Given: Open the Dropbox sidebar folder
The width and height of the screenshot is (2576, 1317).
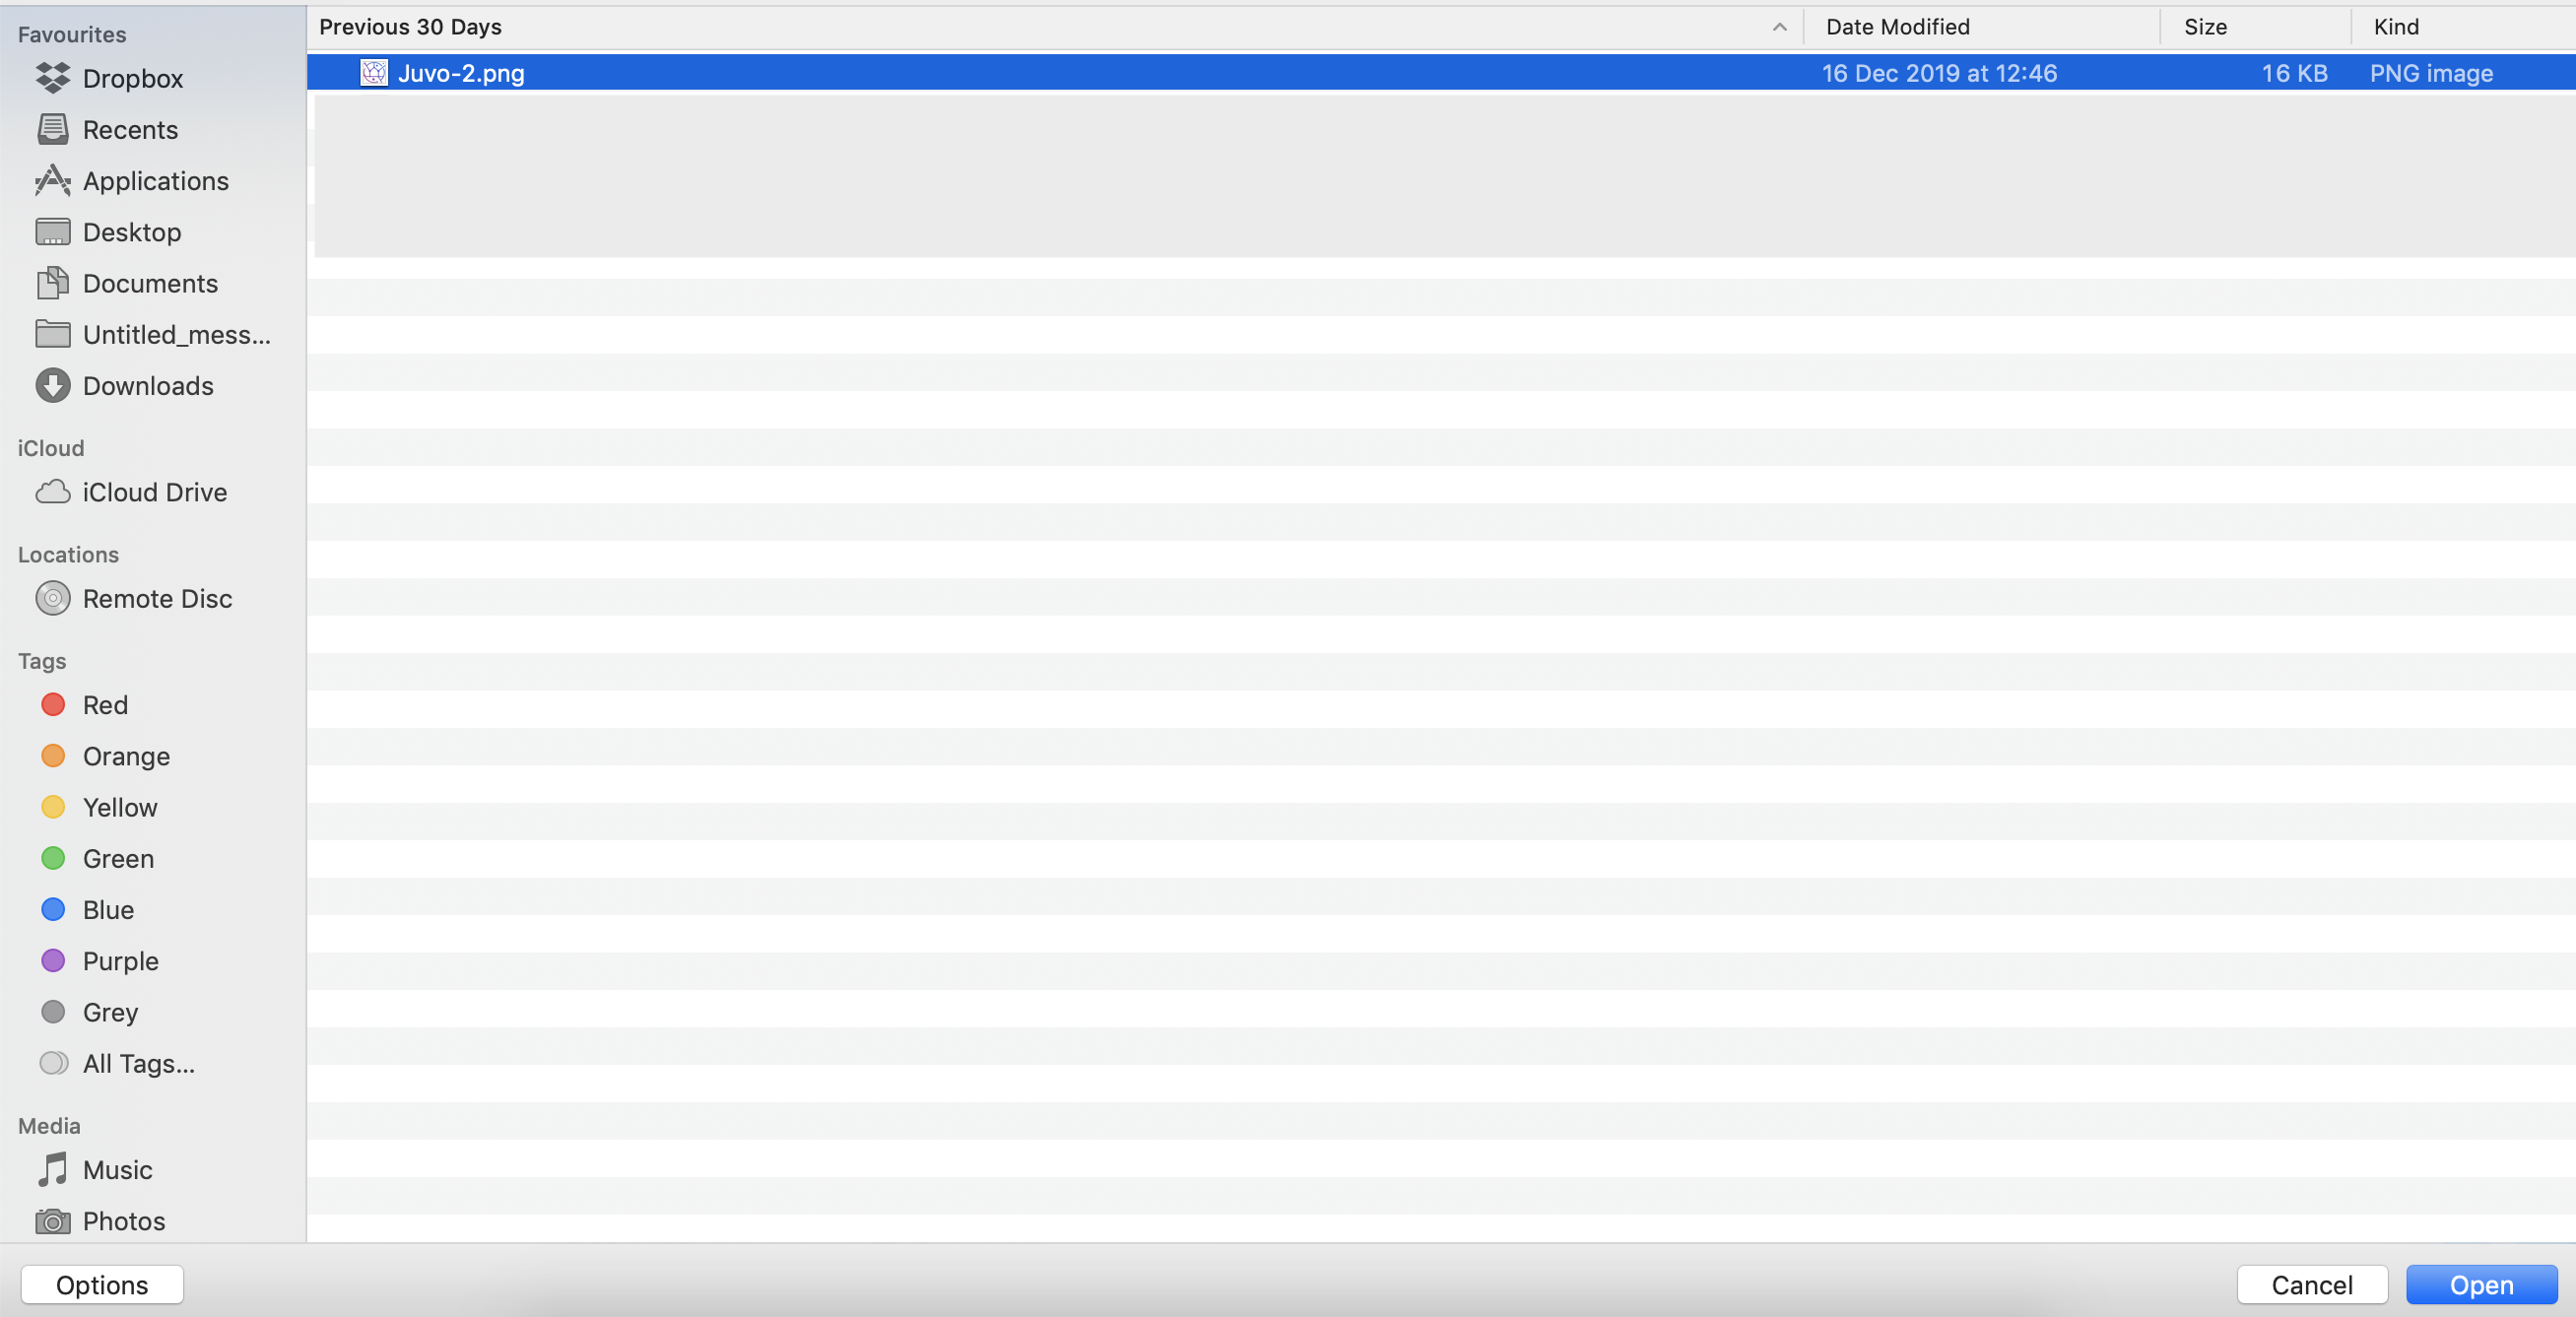Looking at the screenshot, I should 133,78.
